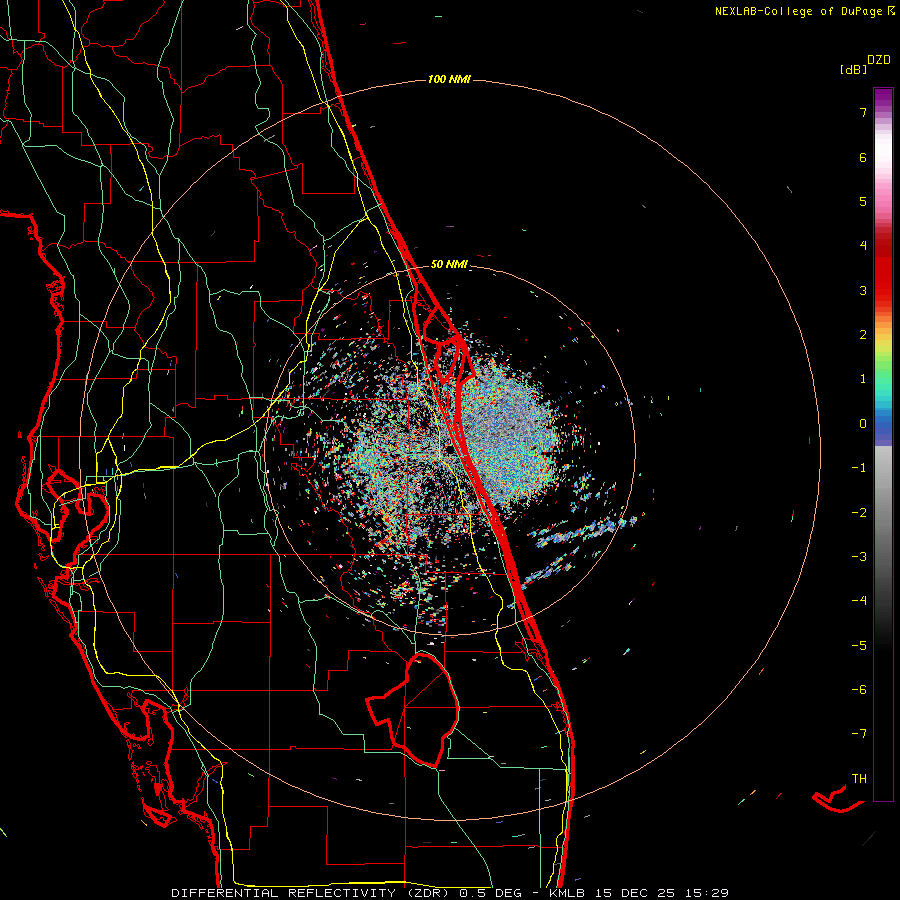Click the -3 value on color scale
Image resolution: width=900 pixels, height=900 pixels.
tap(859, 557)
